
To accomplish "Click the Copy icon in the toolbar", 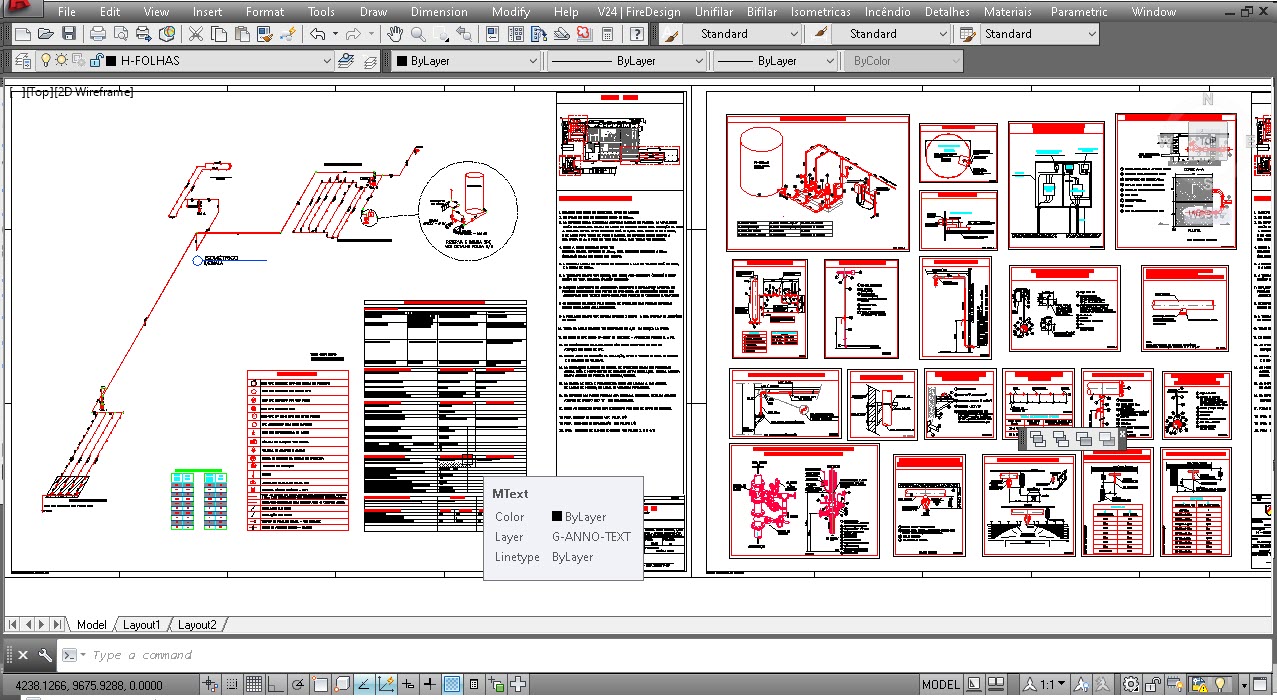I will coord(219,34).
